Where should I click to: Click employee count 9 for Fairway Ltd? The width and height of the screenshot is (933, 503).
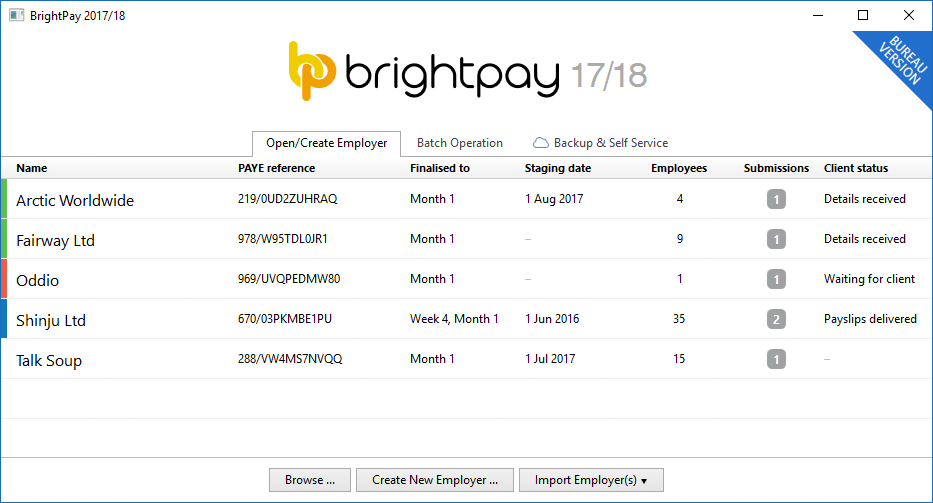(680, 239)
